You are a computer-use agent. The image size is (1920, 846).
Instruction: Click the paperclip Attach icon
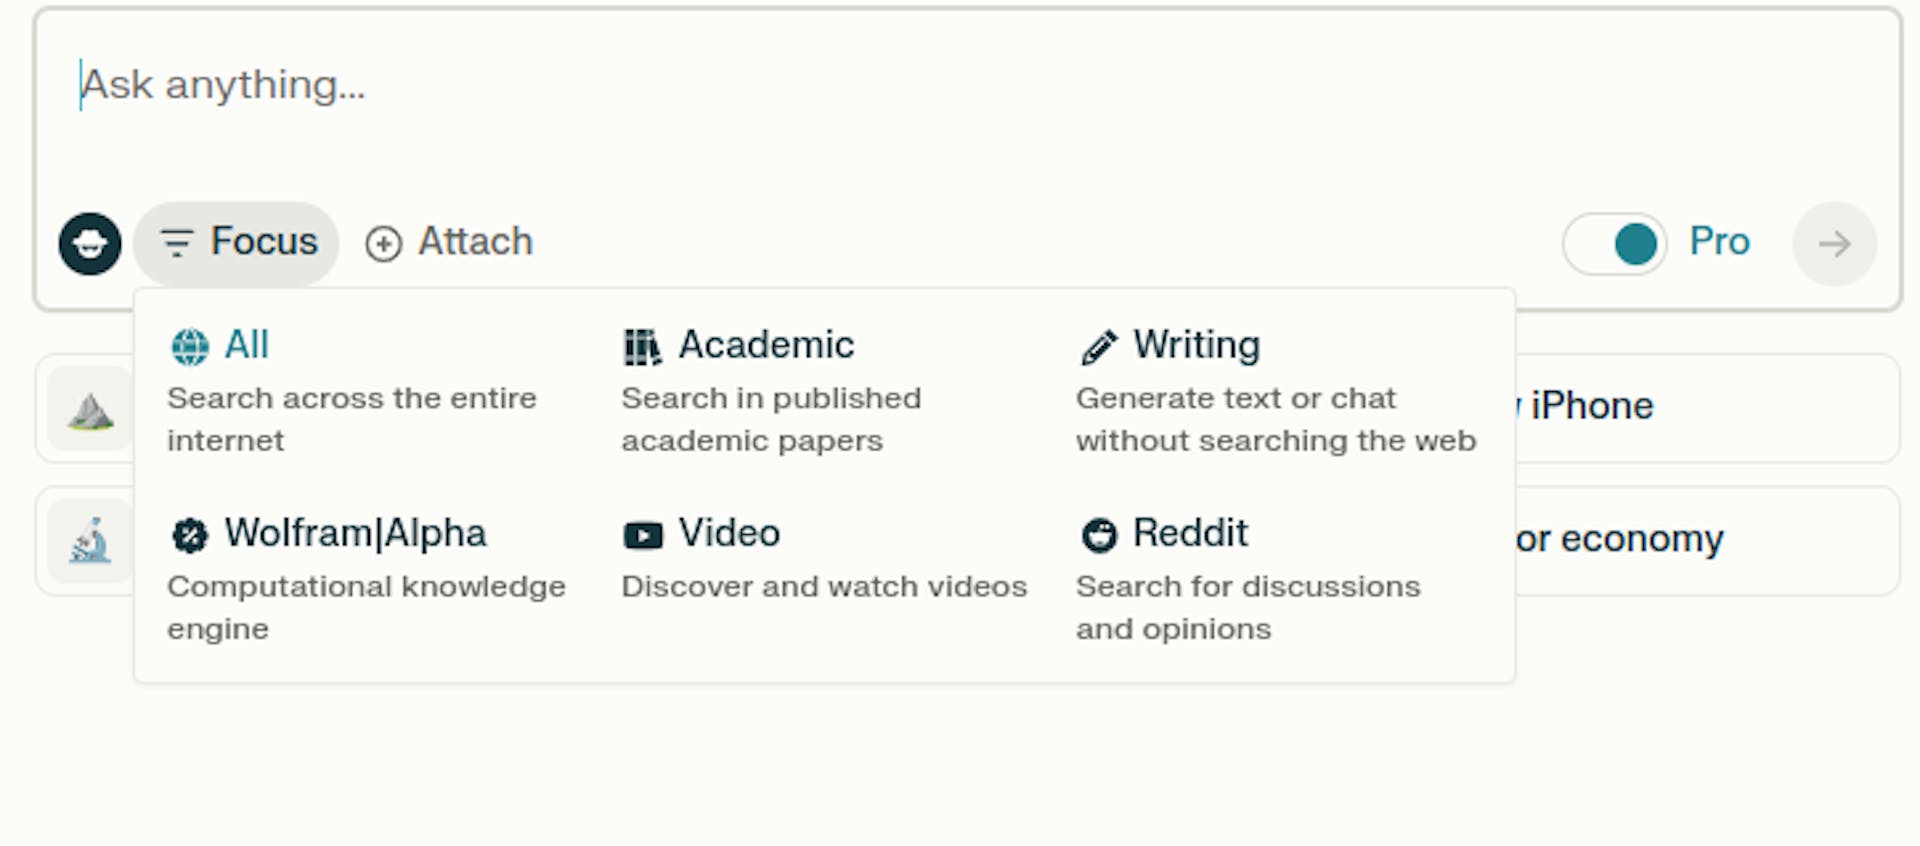click(x=383, y=243)
